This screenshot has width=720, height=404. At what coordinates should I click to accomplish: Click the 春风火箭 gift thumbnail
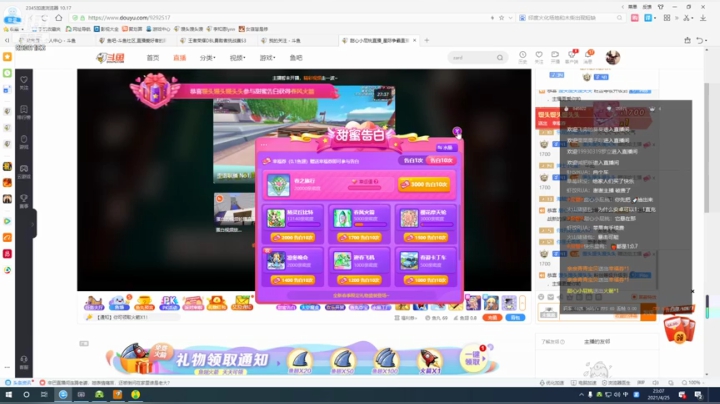click(x=342, y=218)
